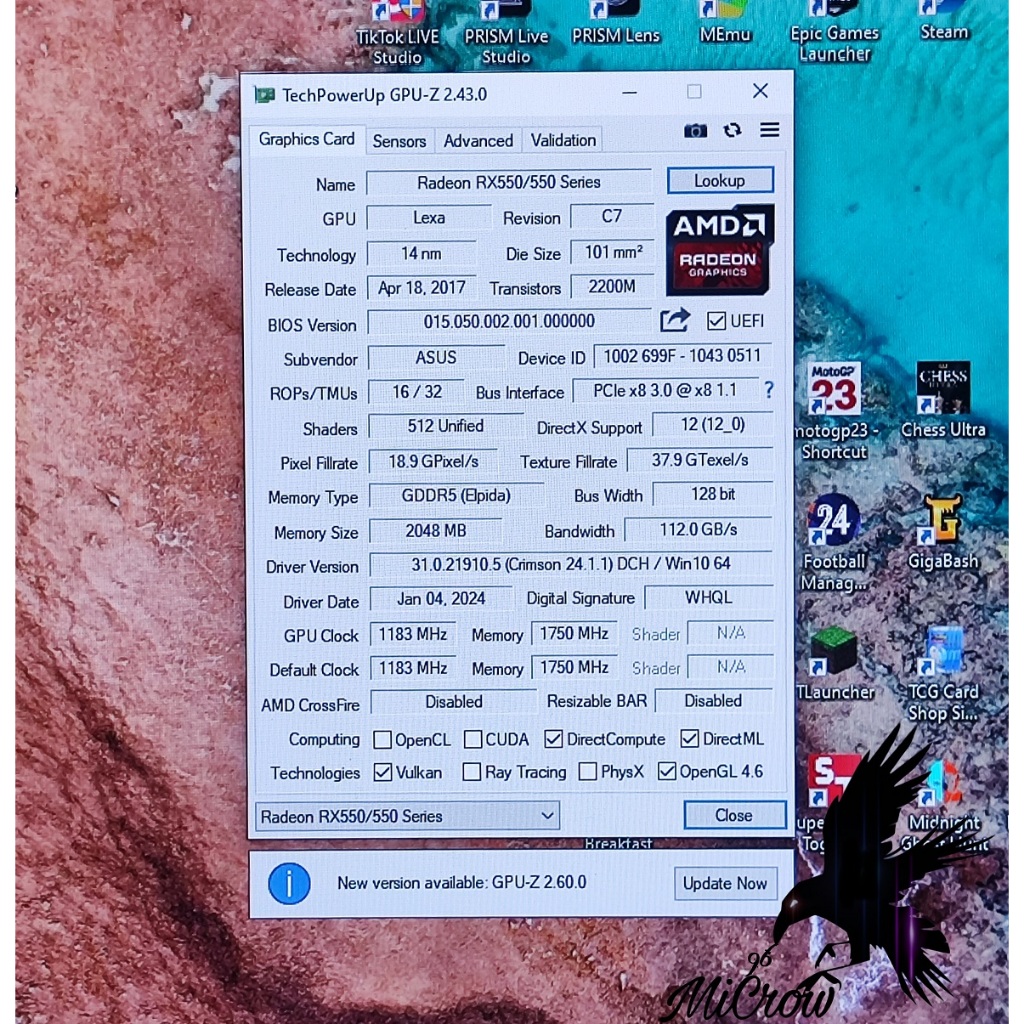Image resolution: width=1024 pixels, height=1024 pixels.
Task: Click the Memory Size value 2048 MB
Action: tap(436, 530)
